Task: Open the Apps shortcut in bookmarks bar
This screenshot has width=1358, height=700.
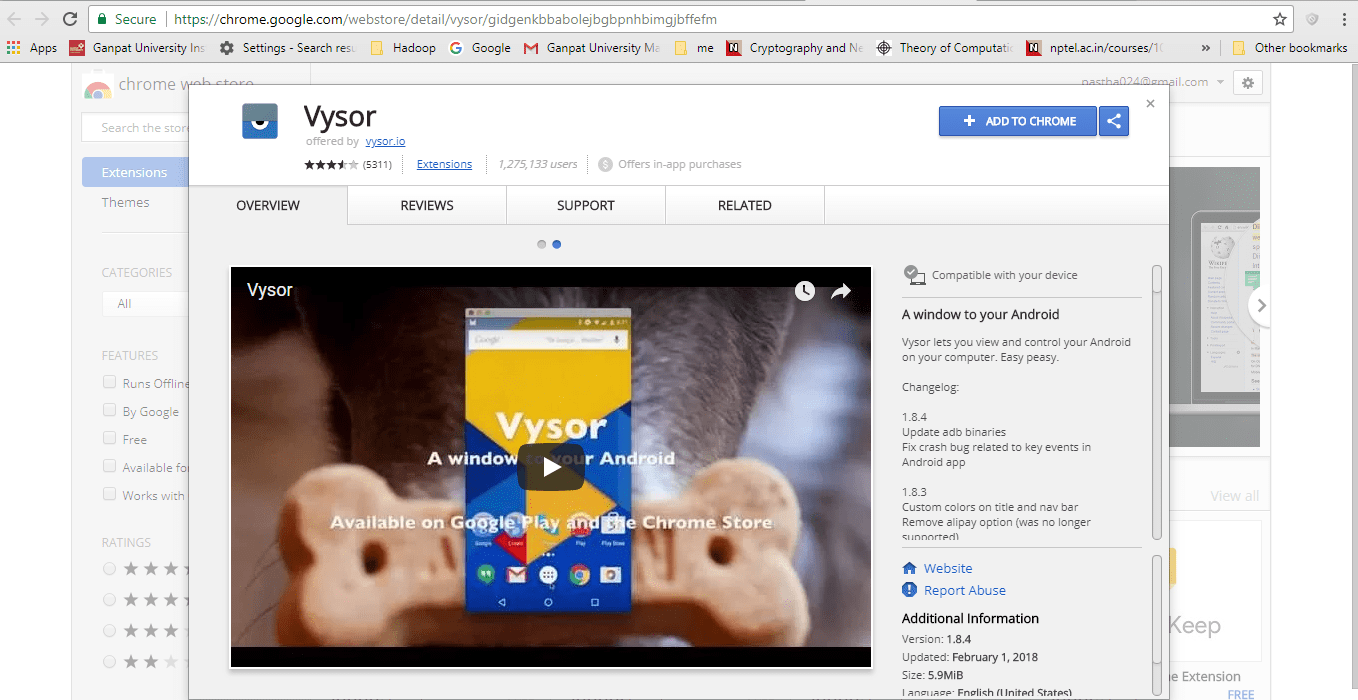Action: 32,48
